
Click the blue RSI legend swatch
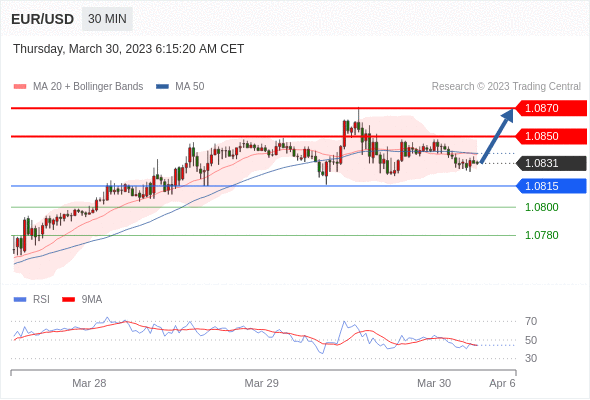coord(20,300)
